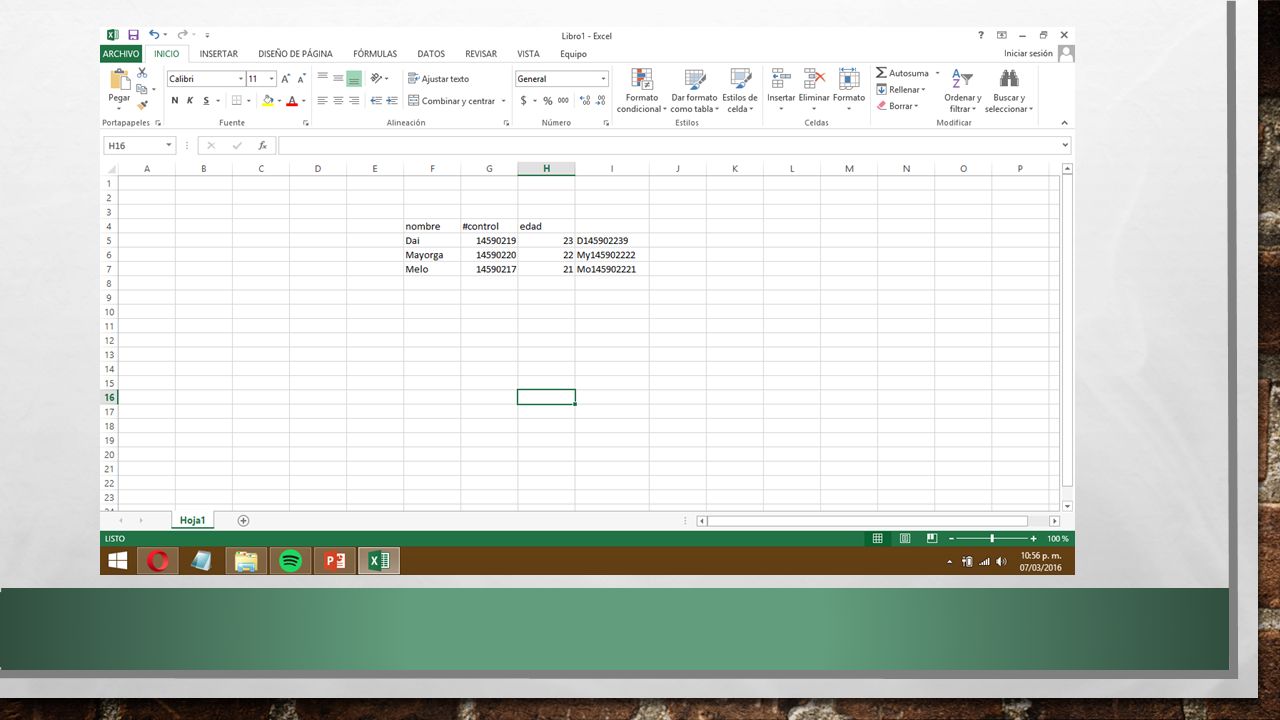Expand the Combinar y centrar dropdown arrow
1280x720 pixels.
pos(503,101)
